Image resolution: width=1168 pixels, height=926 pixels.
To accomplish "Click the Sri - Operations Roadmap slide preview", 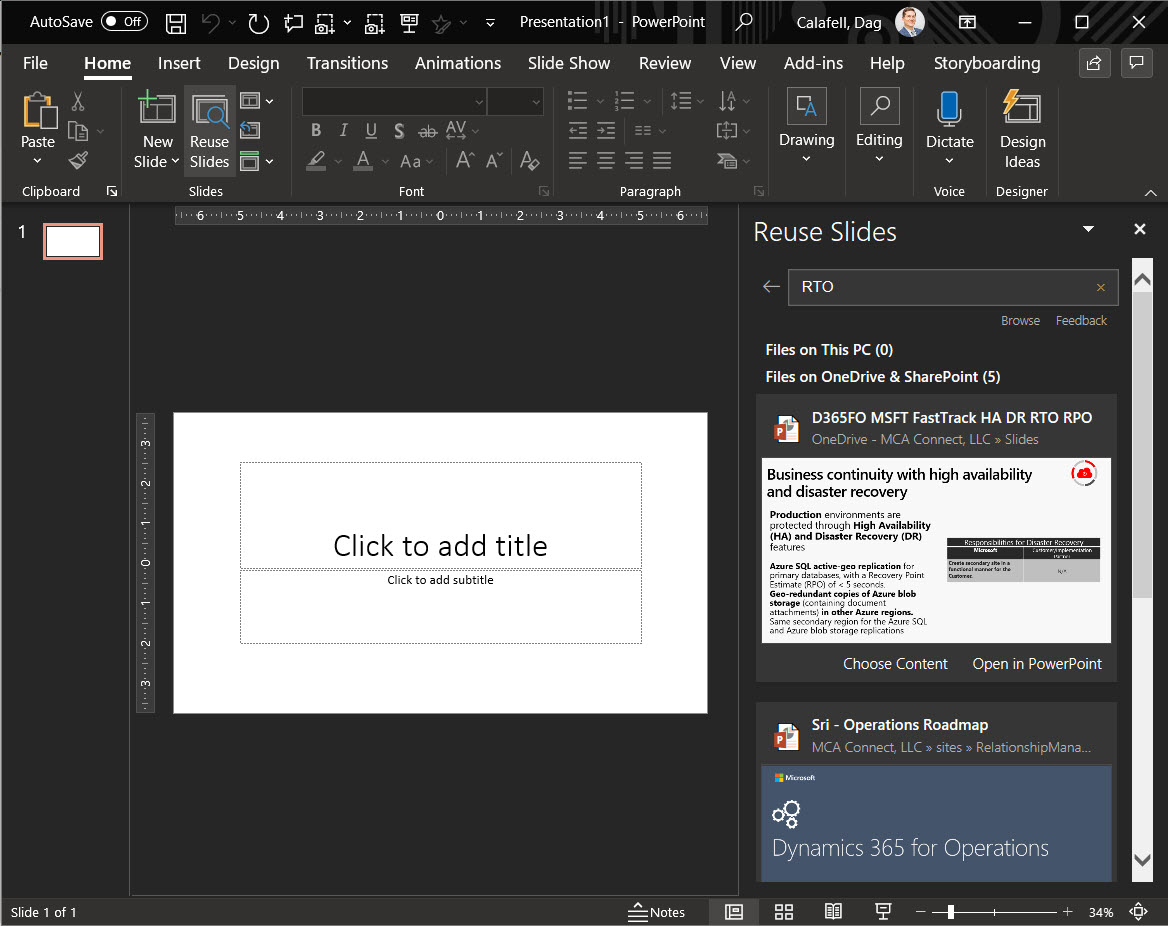I will (936, 824).
